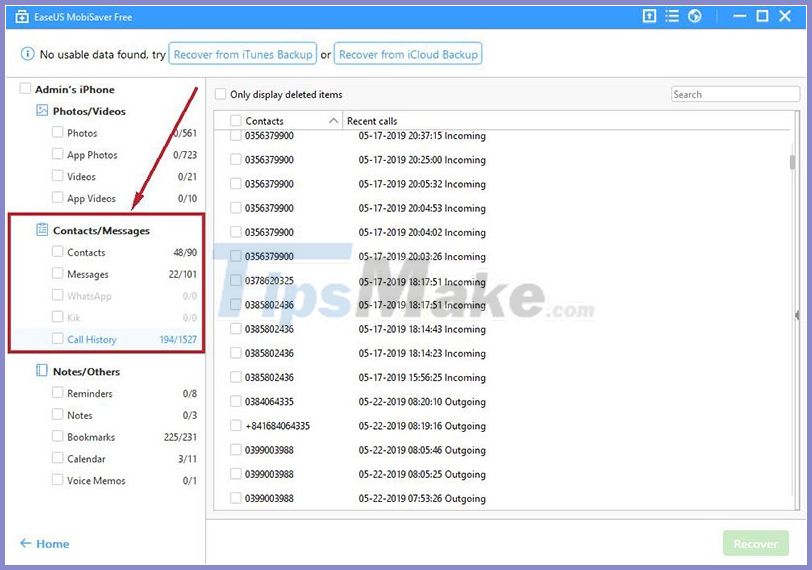Image resolution: width=812 pixels, height=570 pixels.
Task: Click the Contacts count 48/90
Action: click(x=185, y=252)
